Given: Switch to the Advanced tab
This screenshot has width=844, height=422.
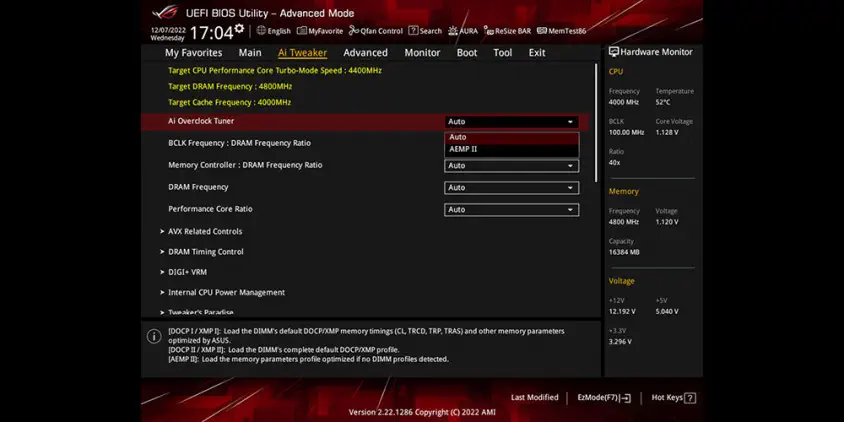Looking at the screenshot, I should click(365, 53).
